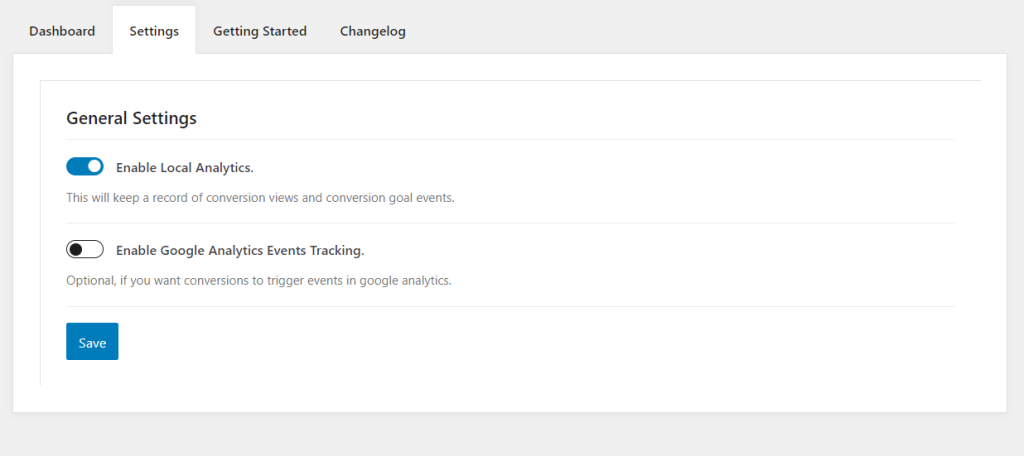The height and width of the screenshot is (456, 1024).
Task: Disable the Local Analytics toggle switch
Action: [x=85, y=167]
